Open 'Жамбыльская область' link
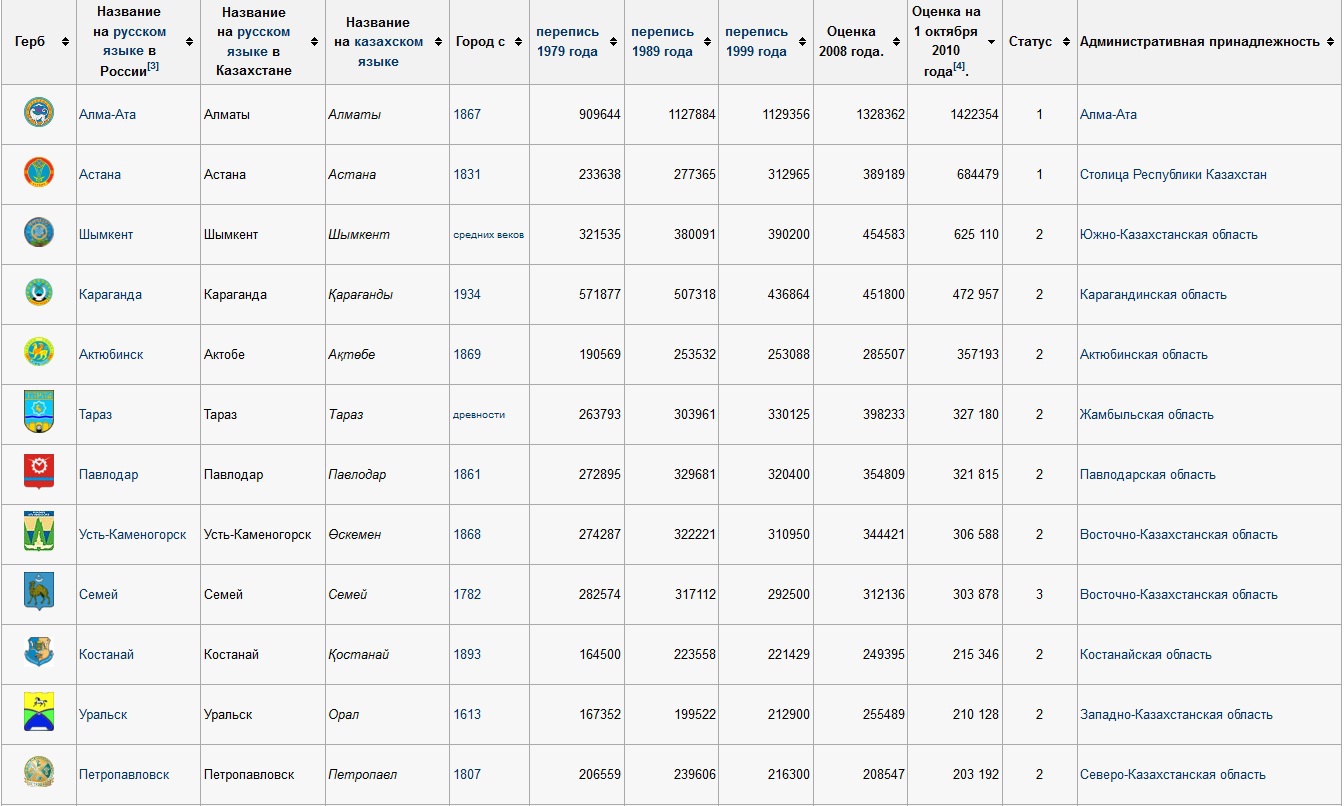1344x806 pixels. (1147, 414)
